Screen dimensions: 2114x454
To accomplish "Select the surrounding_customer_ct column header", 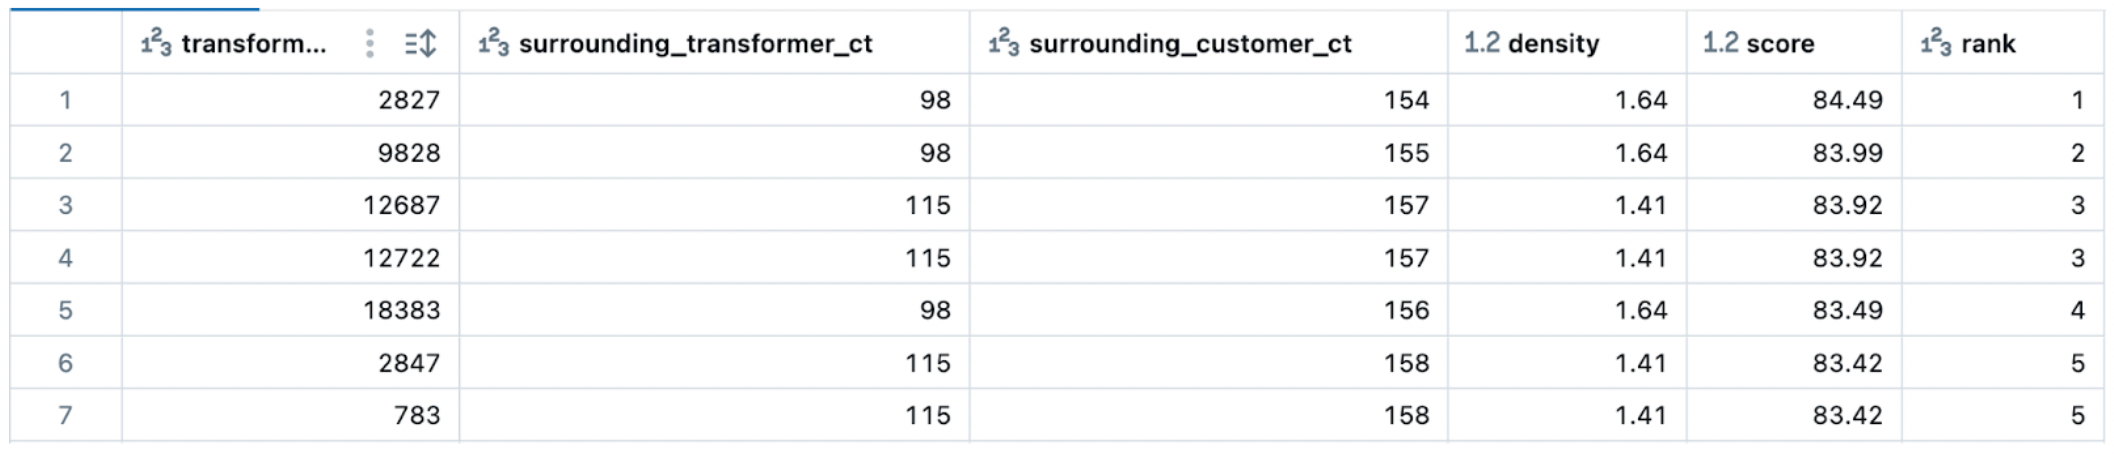I will click(1190, 43).
